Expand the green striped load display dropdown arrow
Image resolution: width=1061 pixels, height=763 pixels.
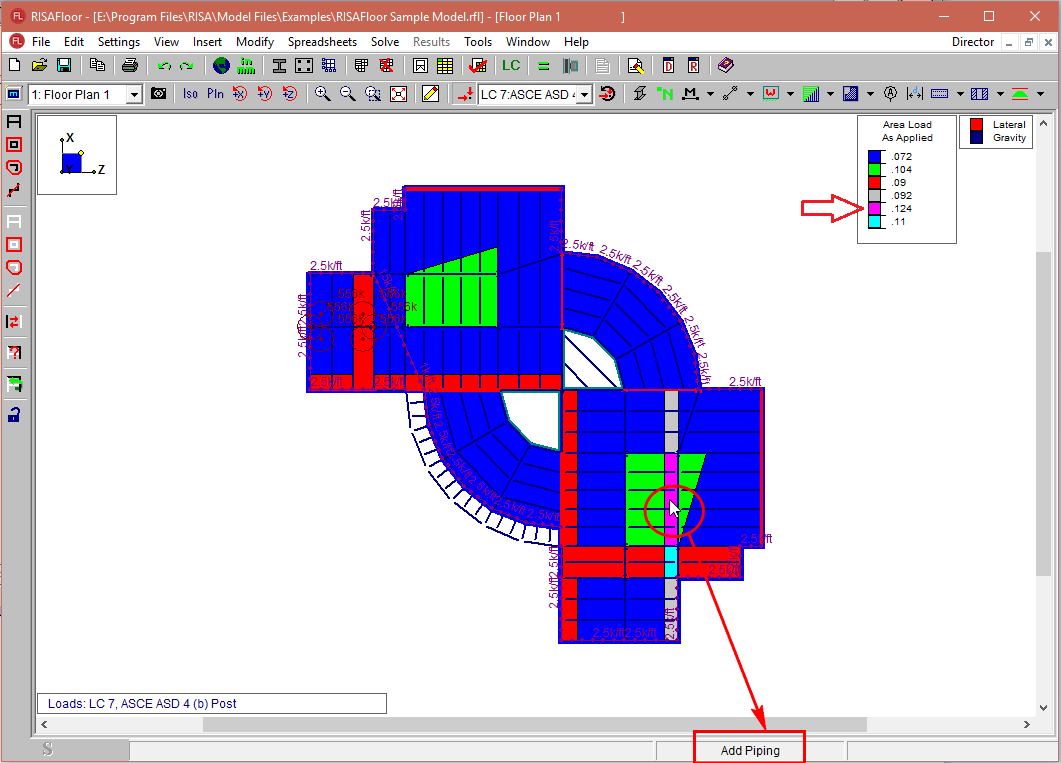829,94
